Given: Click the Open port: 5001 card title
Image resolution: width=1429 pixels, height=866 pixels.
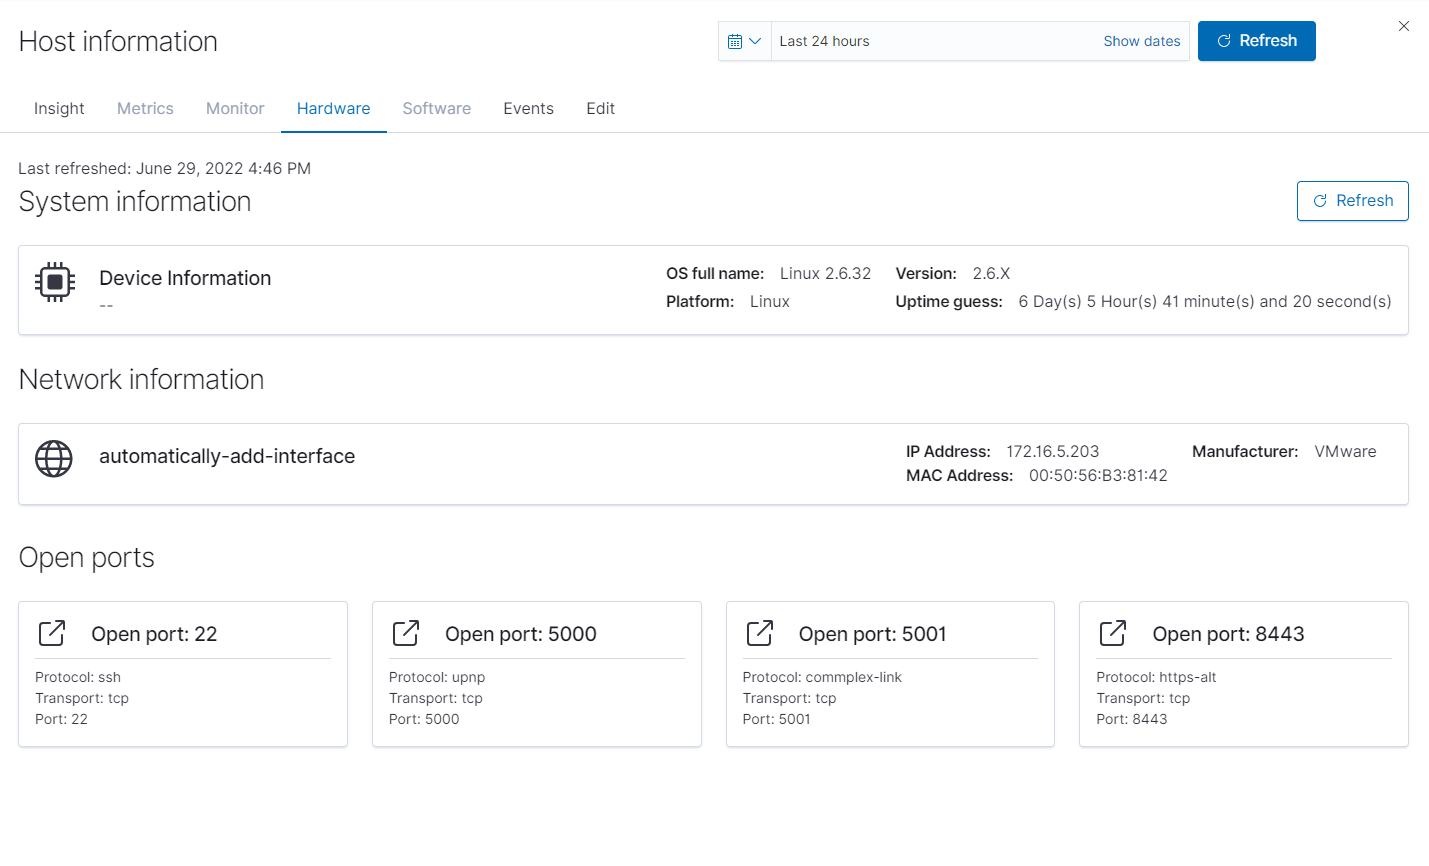Looking at the screenshot, I should point(873,634).
